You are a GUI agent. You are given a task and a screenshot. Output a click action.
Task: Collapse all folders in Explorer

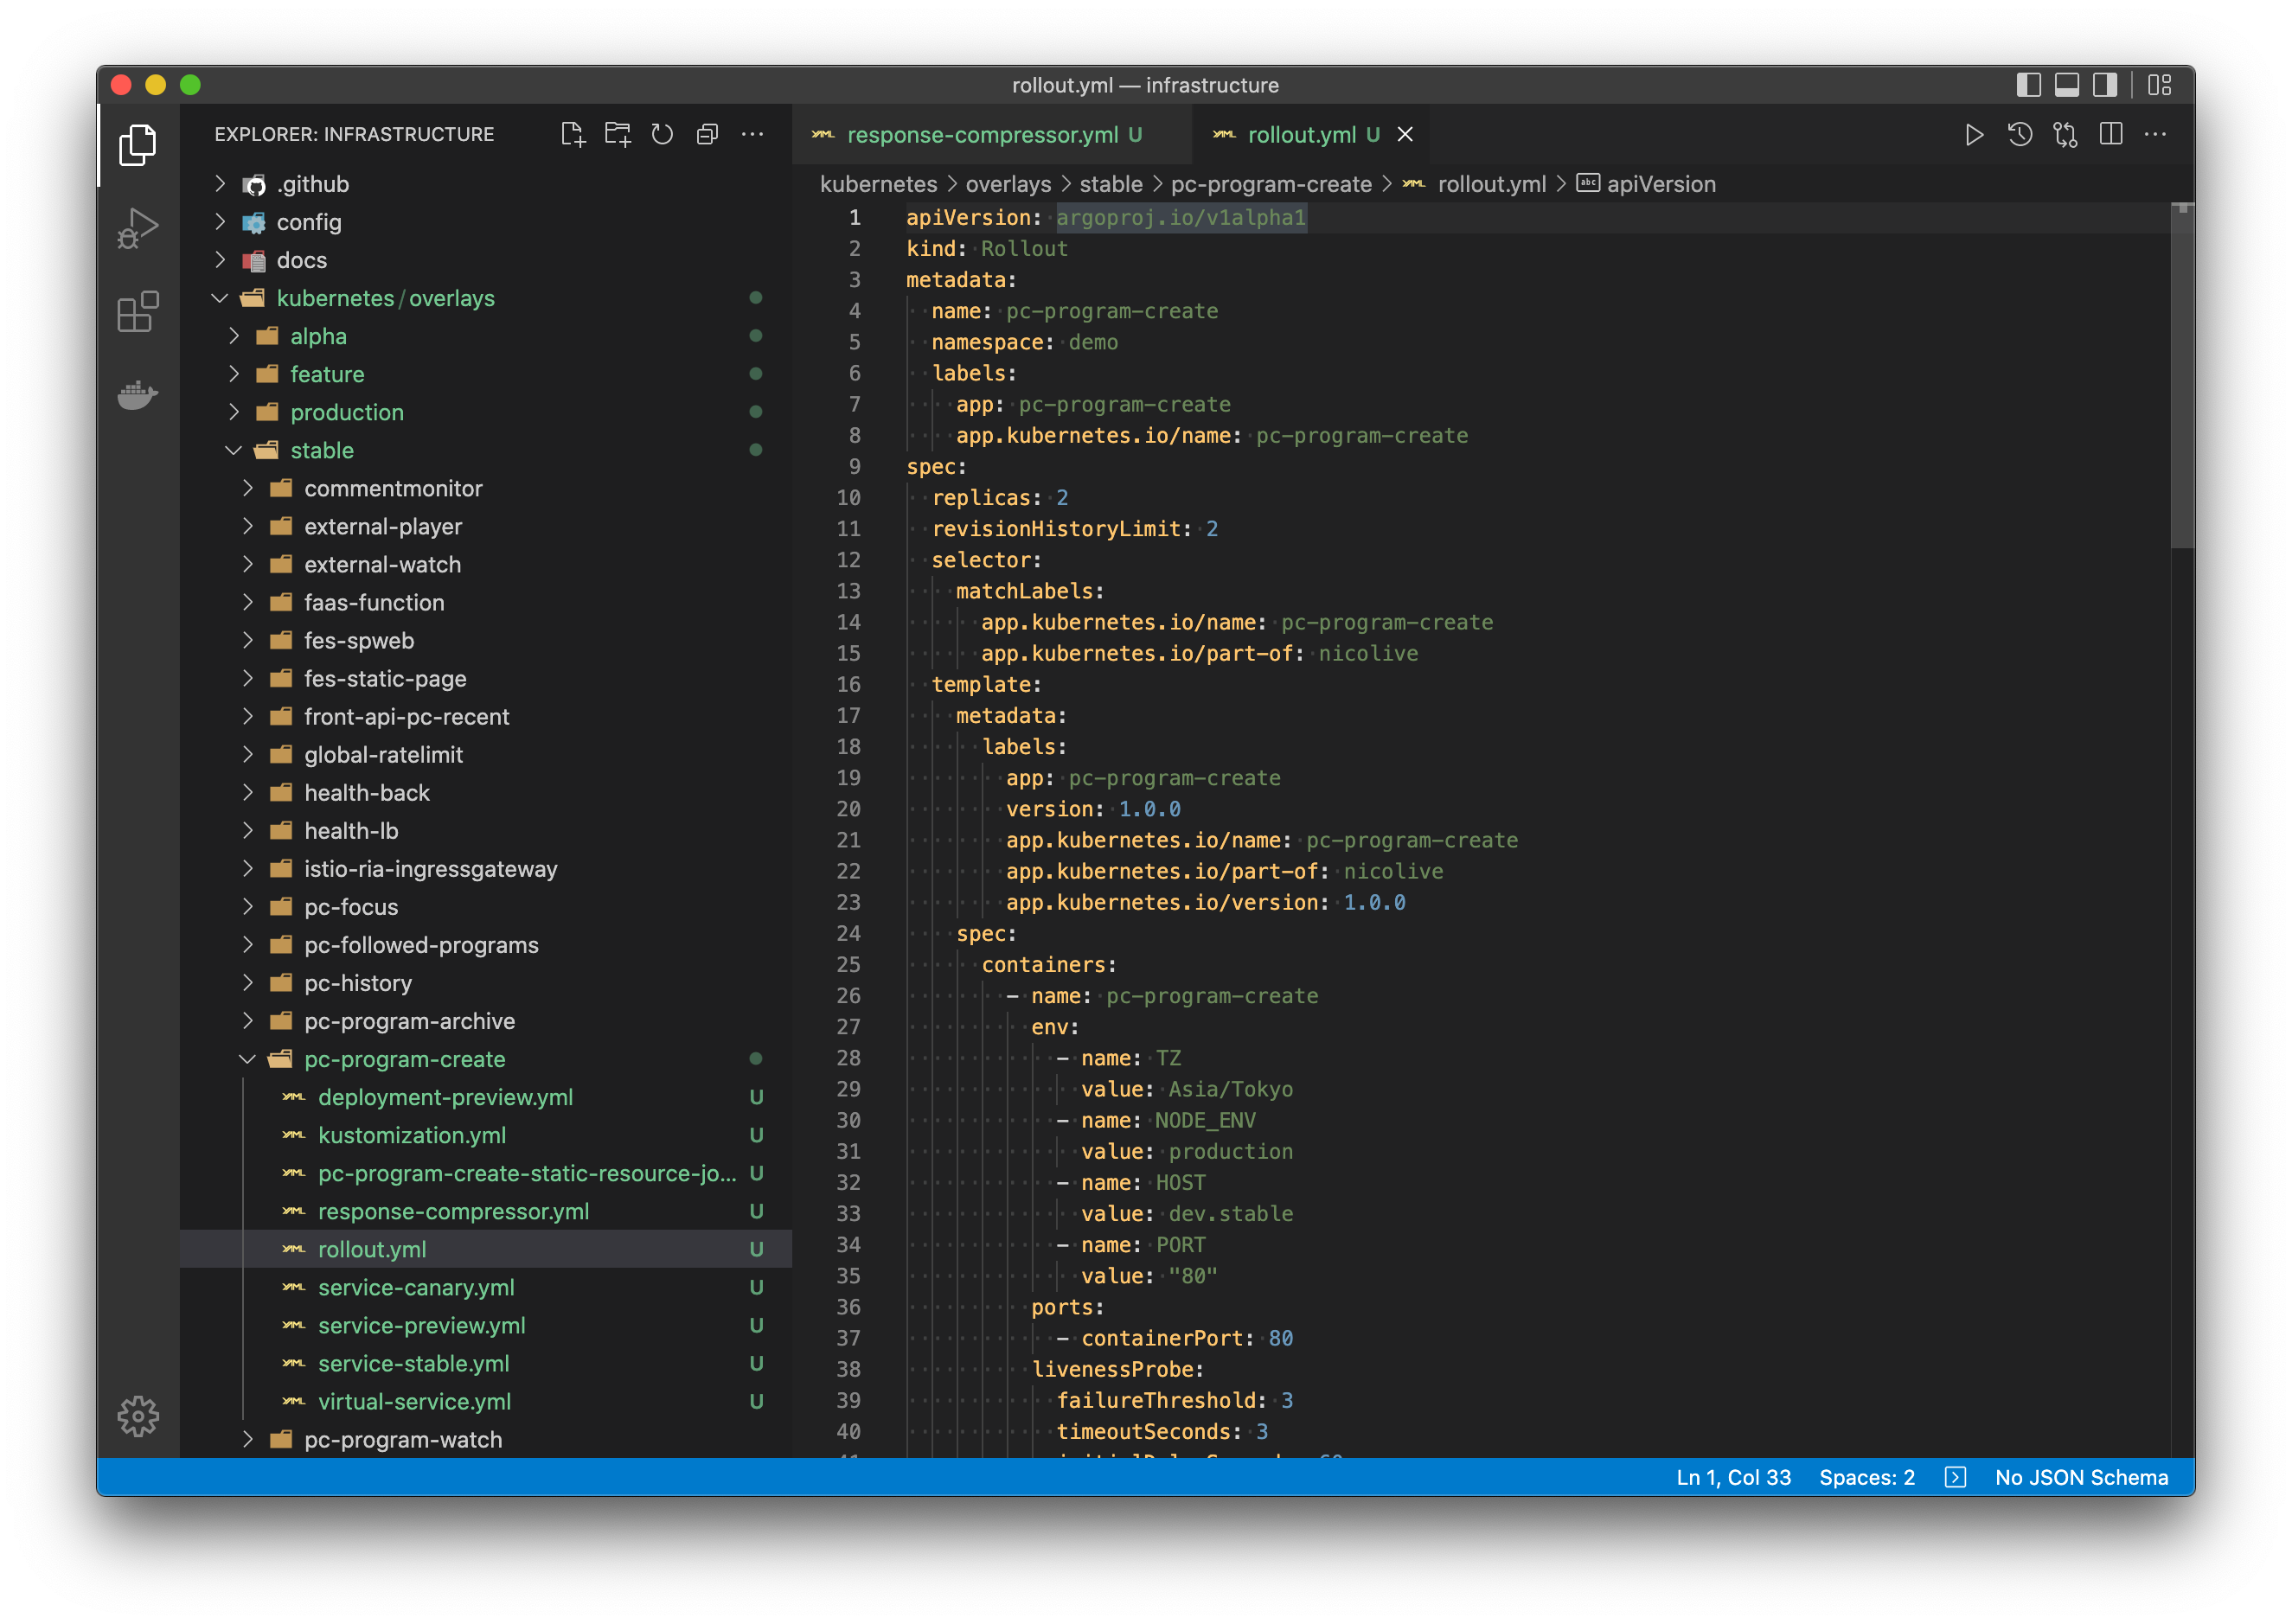pyautogui.click(x=707, y=134)
